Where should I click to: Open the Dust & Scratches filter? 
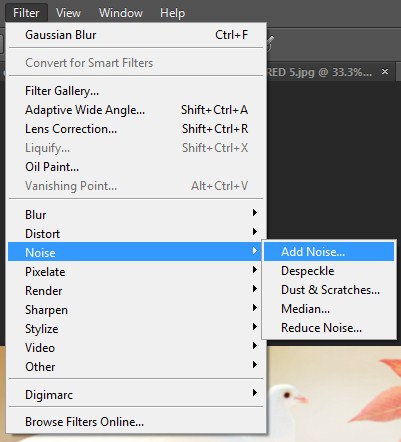[329, 290]
